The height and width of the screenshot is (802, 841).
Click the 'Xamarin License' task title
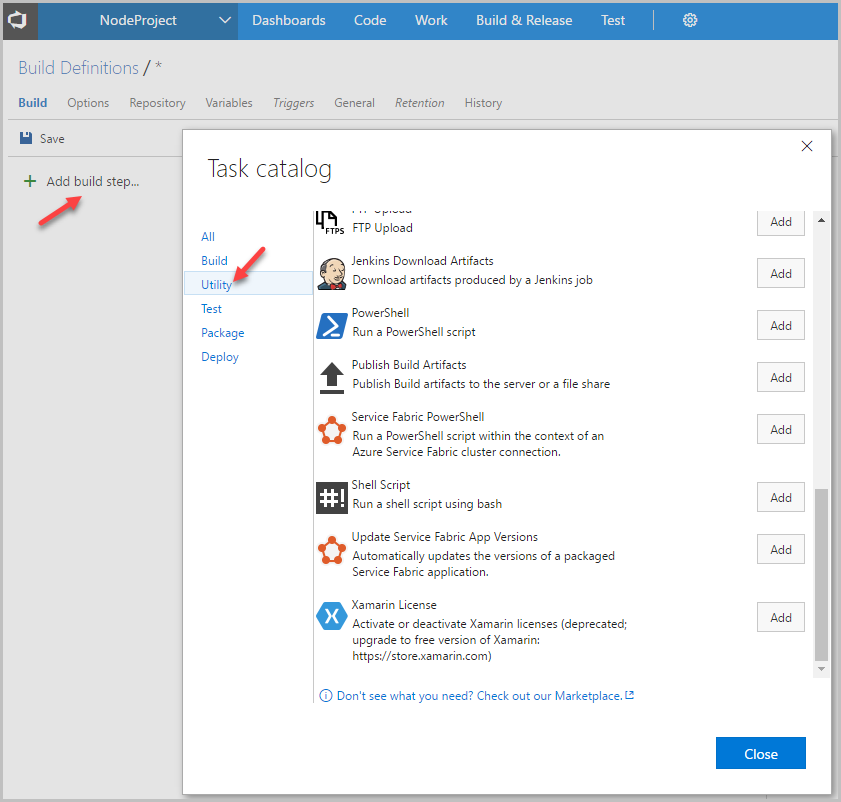point(394,605)
